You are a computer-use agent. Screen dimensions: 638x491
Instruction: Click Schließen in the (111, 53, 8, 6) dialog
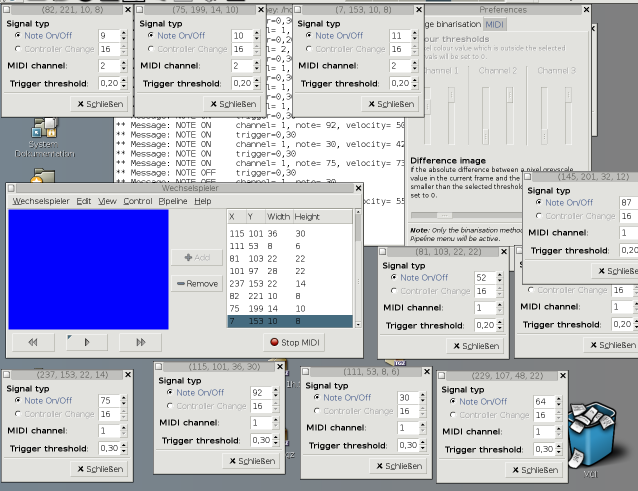click(x=391, y=466)
